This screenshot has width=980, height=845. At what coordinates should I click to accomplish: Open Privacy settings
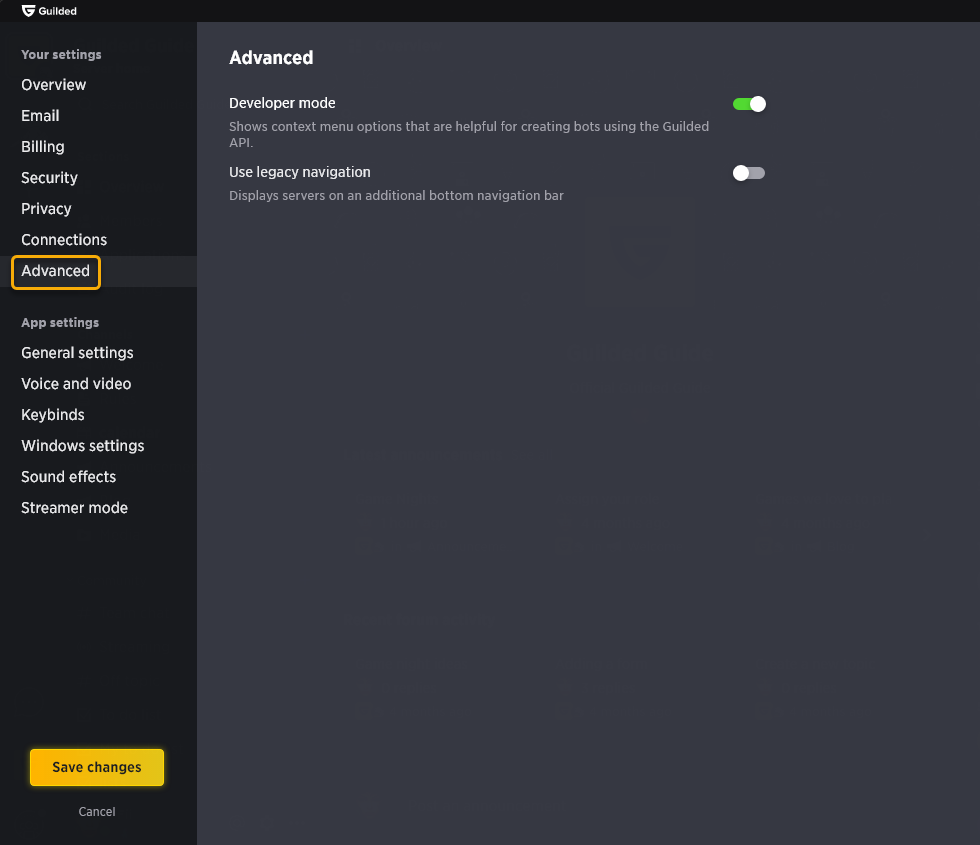(x=46, y=209)
